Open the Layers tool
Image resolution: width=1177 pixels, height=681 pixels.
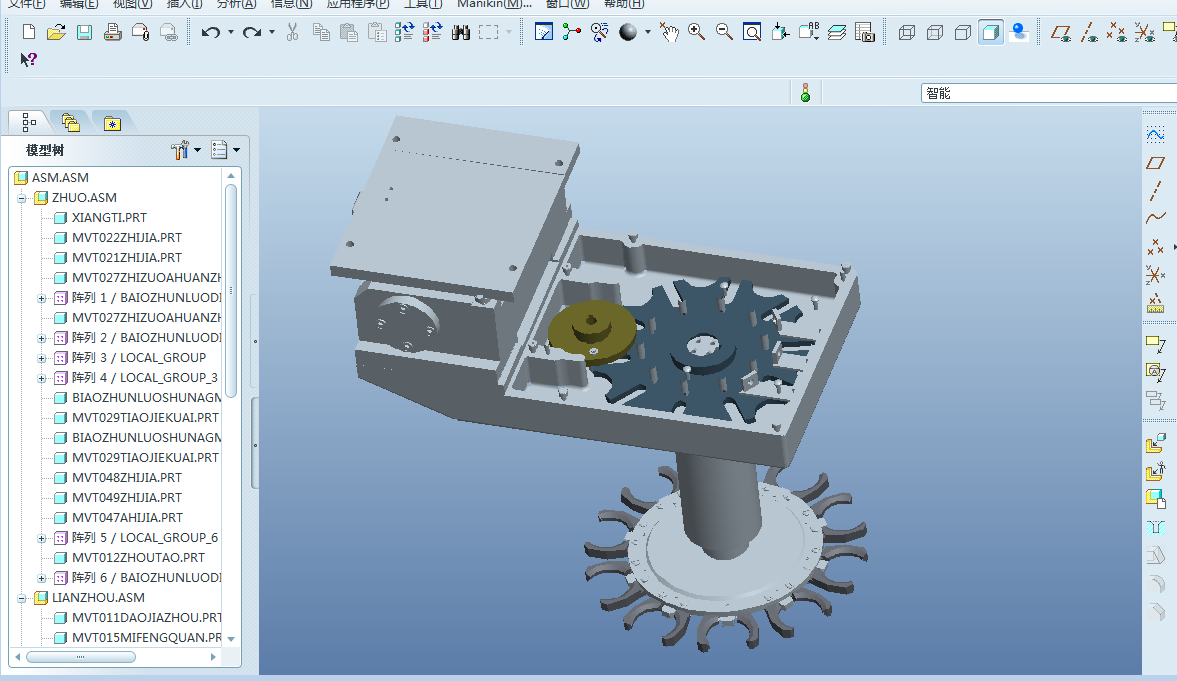(837, 32)
